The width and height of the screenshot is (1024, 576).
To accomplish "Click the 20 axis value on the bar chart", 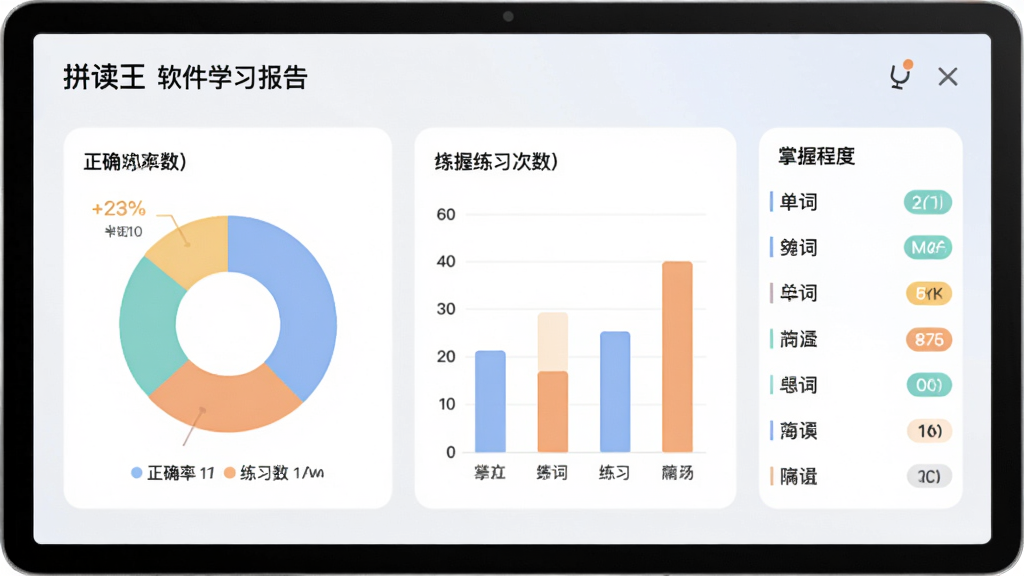I will click(446, 357).
